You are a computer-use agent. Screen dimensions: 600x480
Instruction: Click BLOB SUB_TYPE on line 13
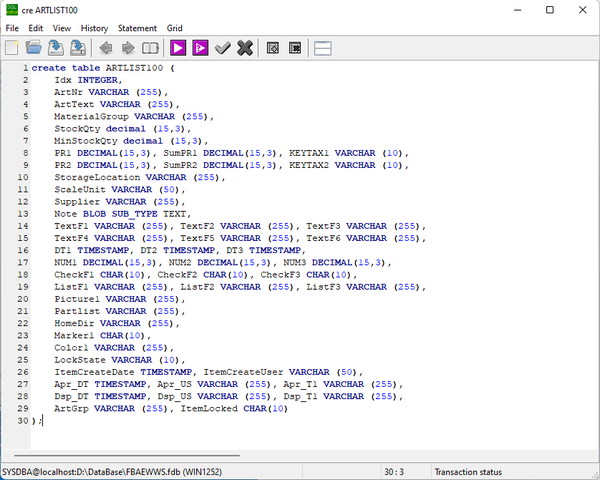(x=120, y=214)
